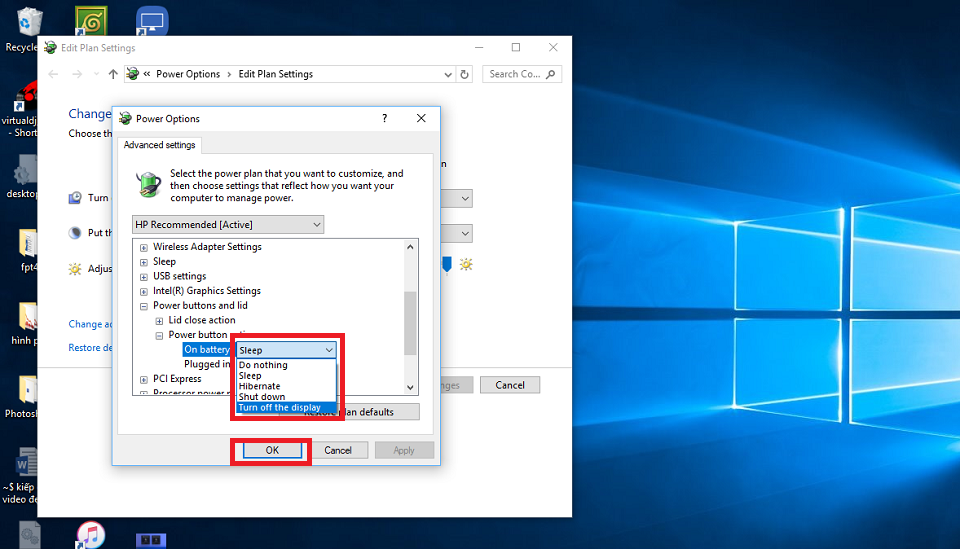
Task: Open the put computer to sleep dropdown behind dialog
Action: click(457, 233)
